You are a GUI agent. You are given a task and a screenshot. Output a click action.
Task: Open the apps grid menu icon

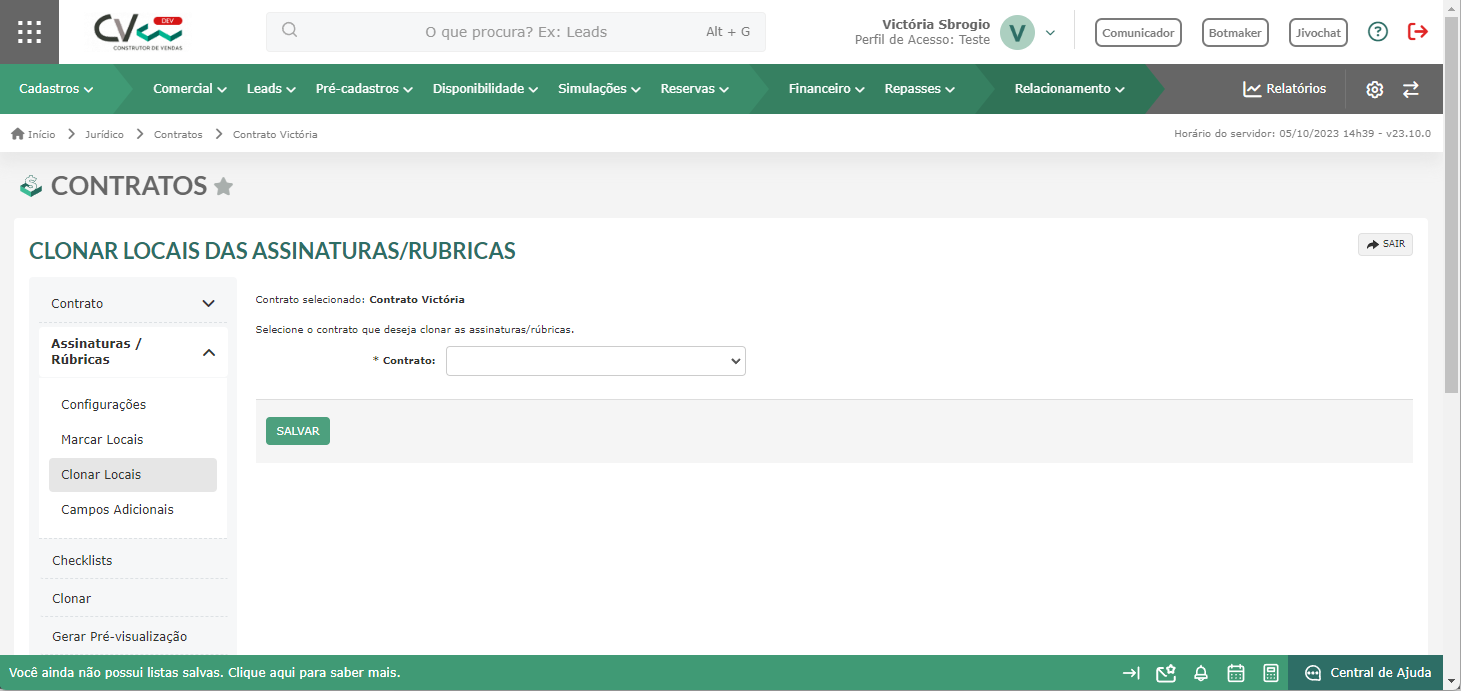pos(29,32)
